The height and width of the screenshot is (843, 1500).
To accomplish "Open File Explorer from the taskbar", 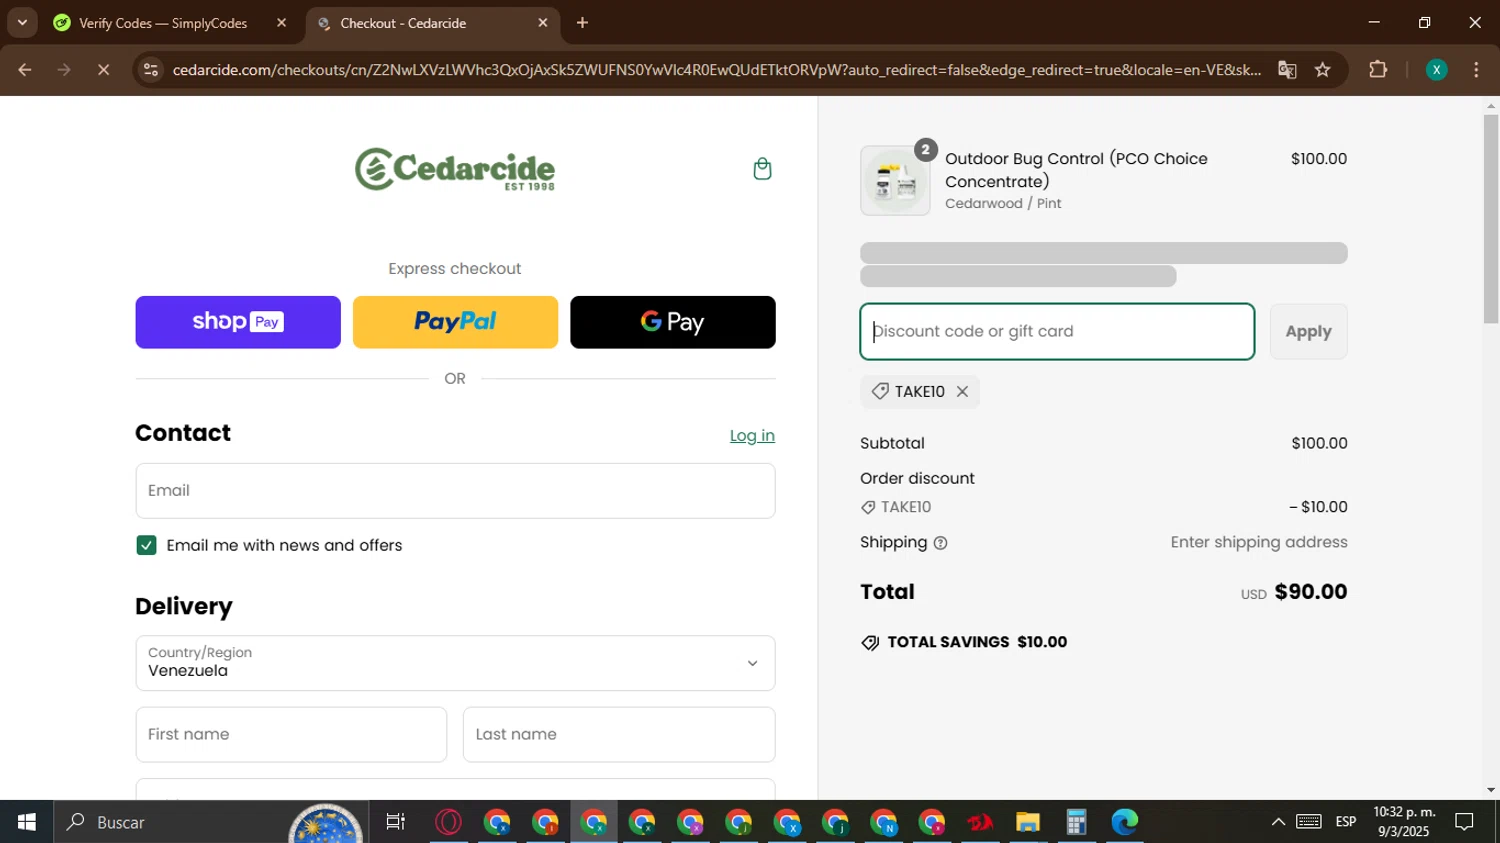I will (x=1028, y=822).
